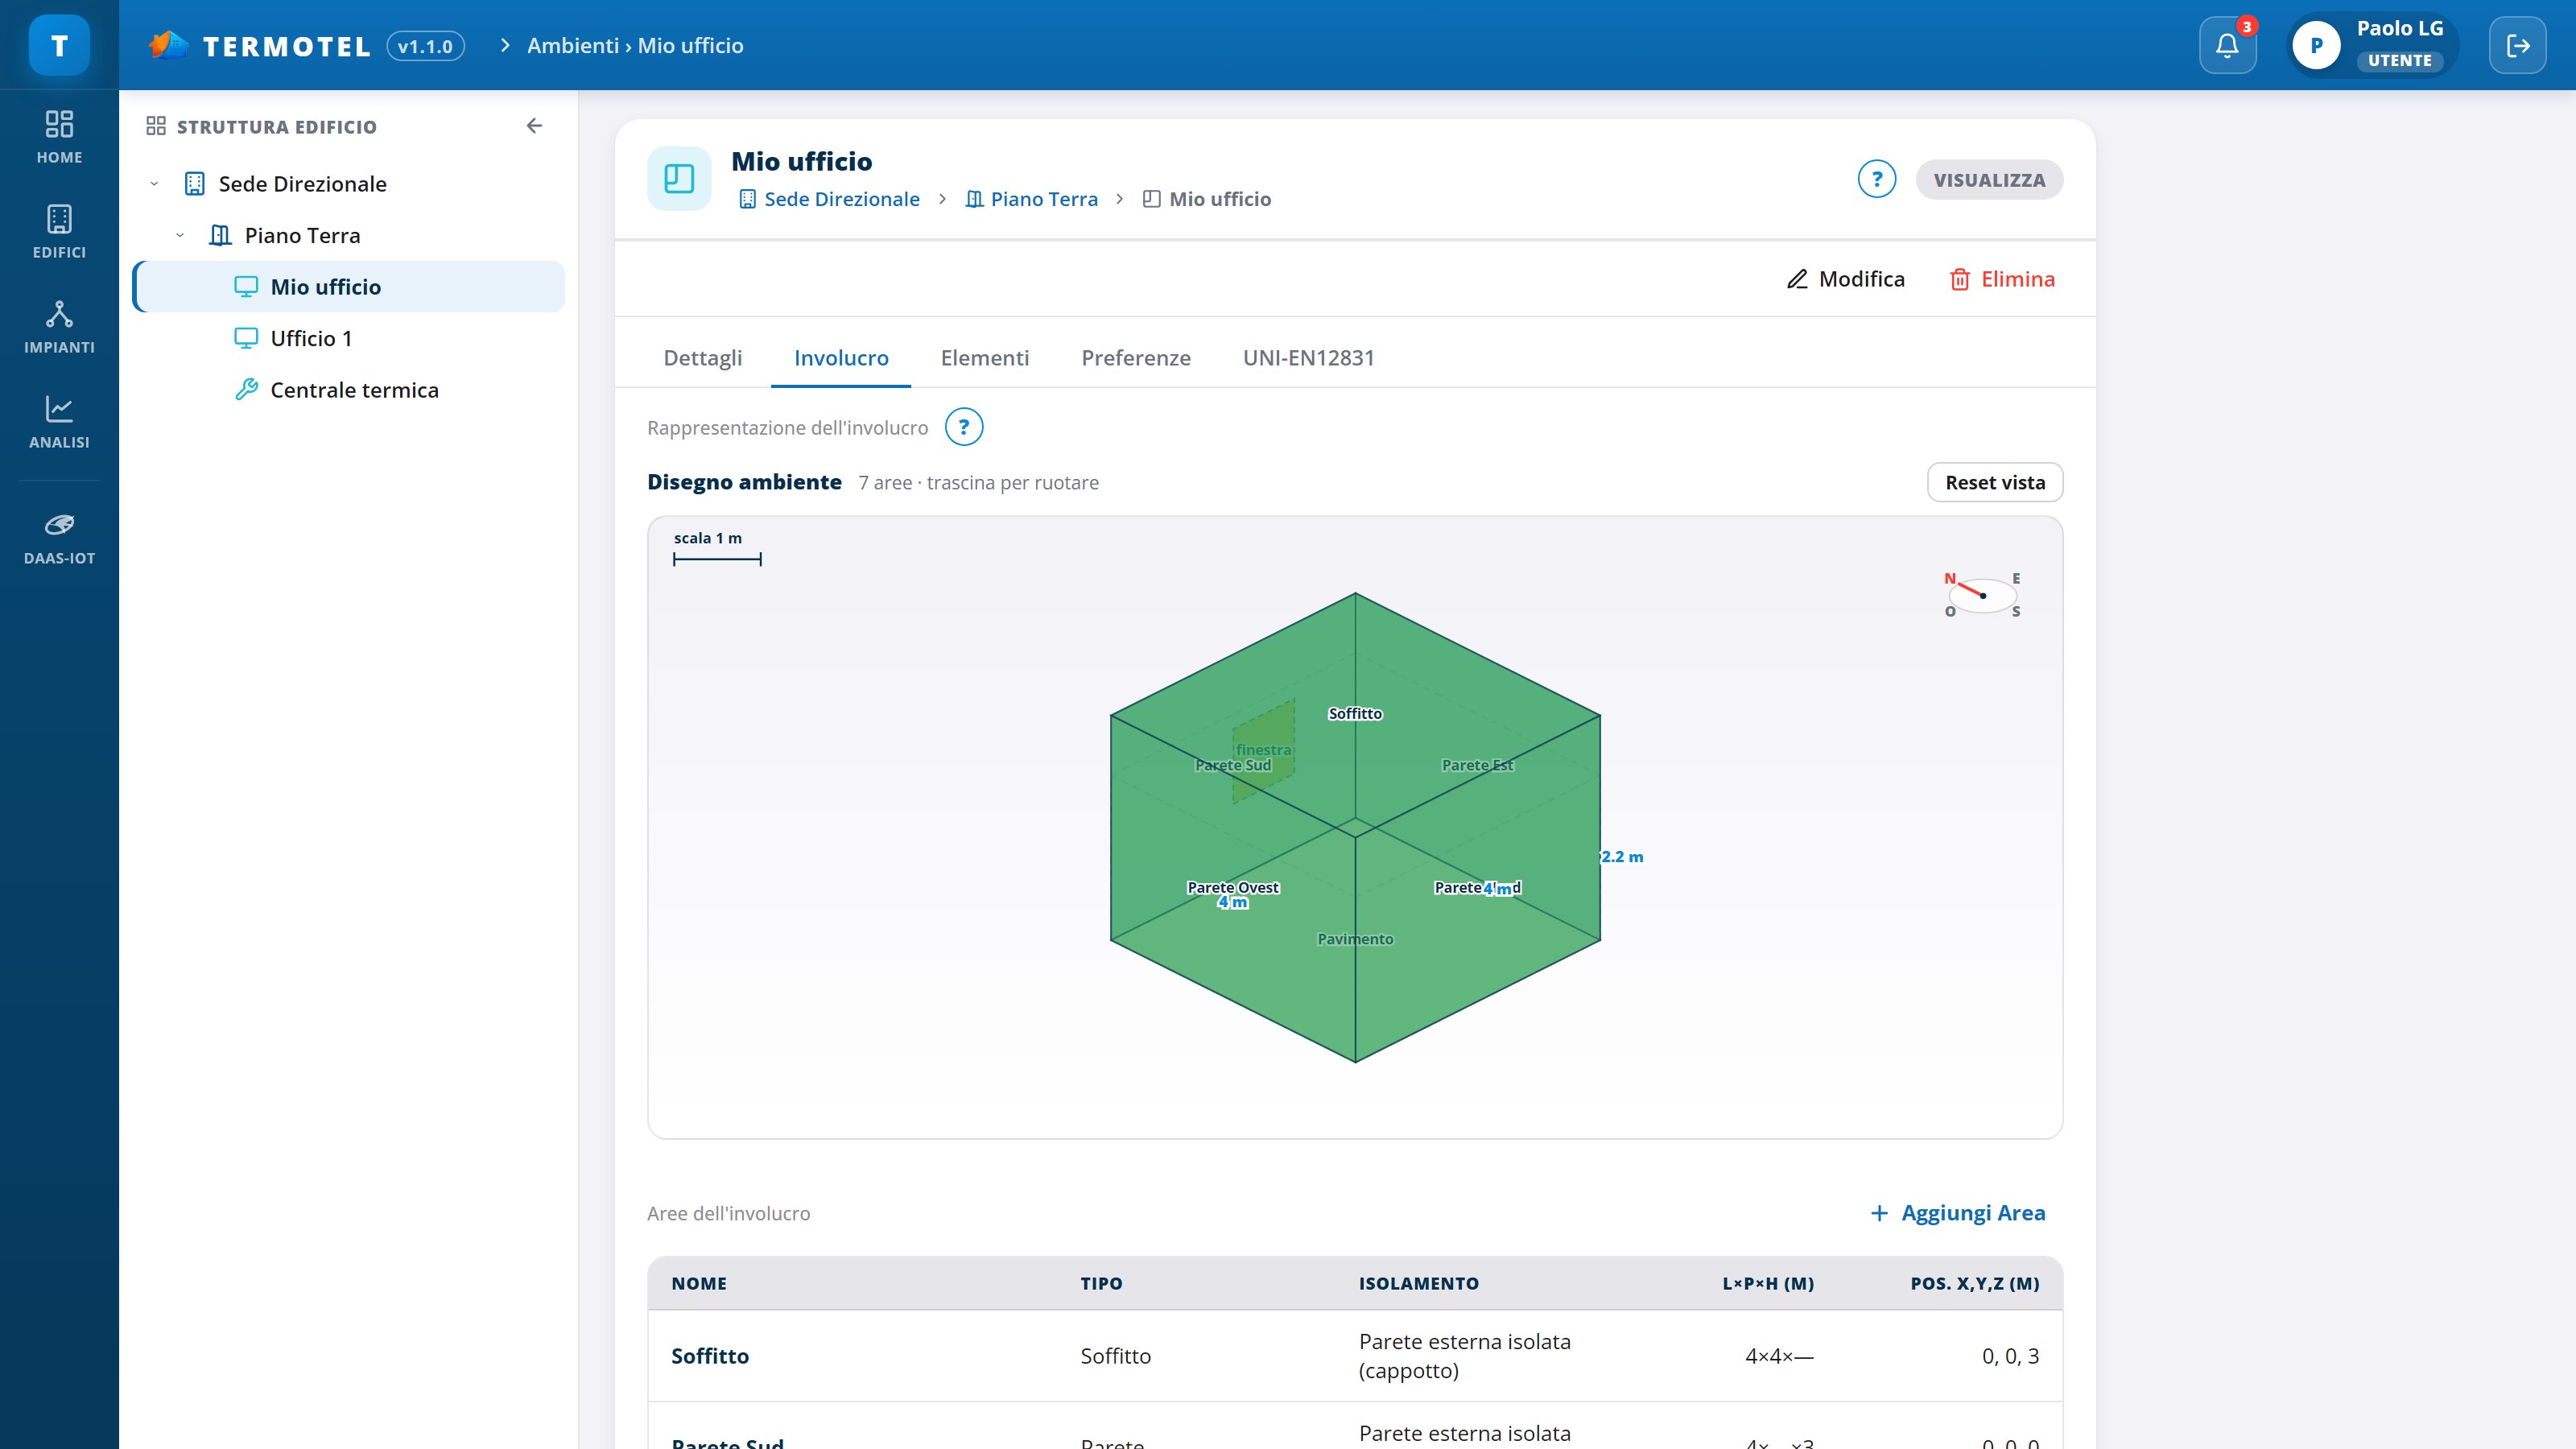Click the logout icon in the header

click(x=2517, y=45)
